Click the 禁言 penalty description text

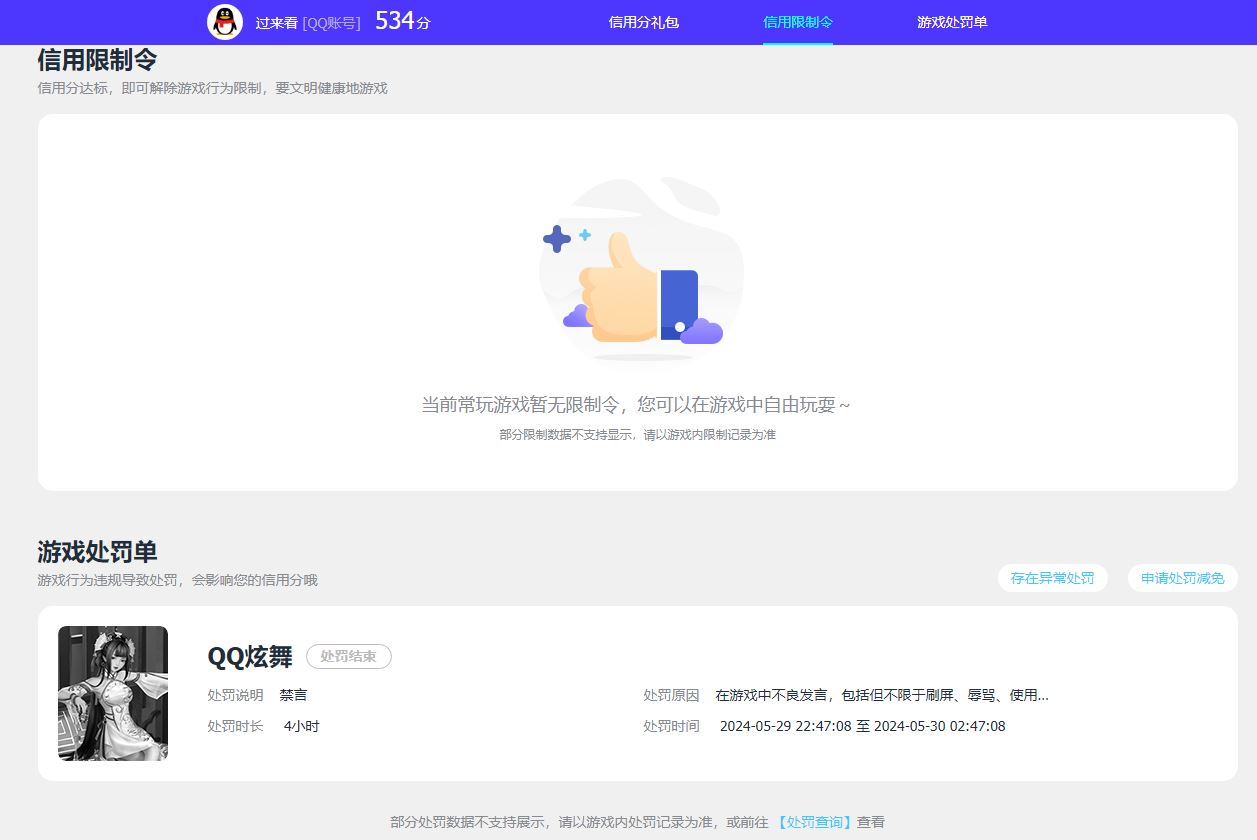[x=292, y=694]
